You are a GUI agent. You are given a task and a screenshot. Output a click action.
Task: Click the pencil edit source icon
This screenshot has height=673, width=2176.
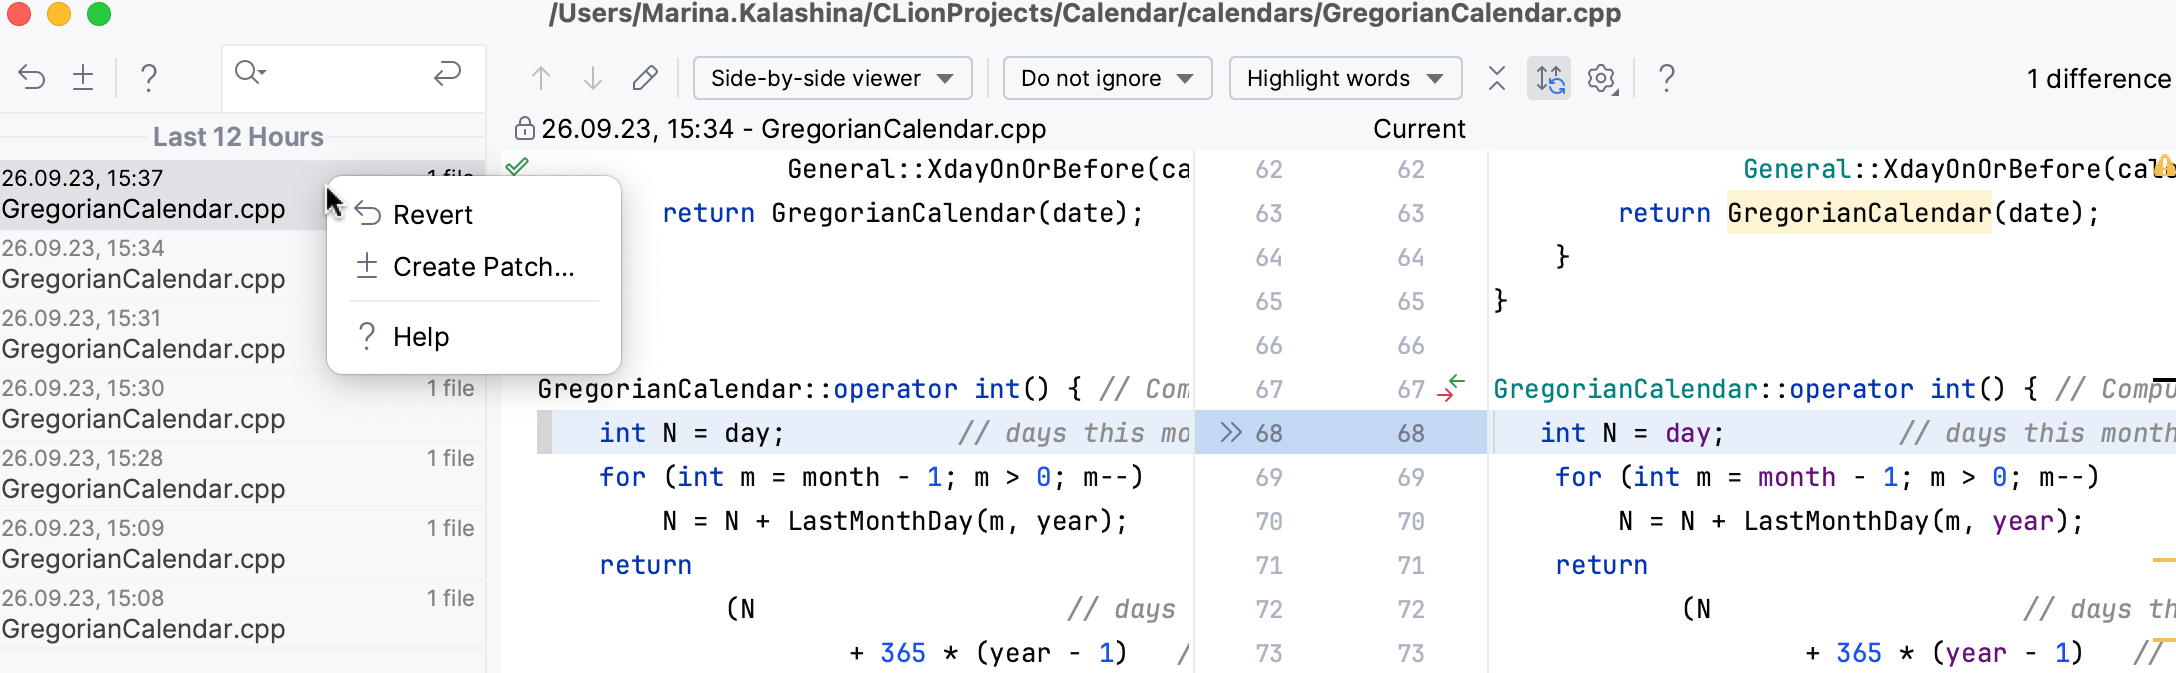645,78
